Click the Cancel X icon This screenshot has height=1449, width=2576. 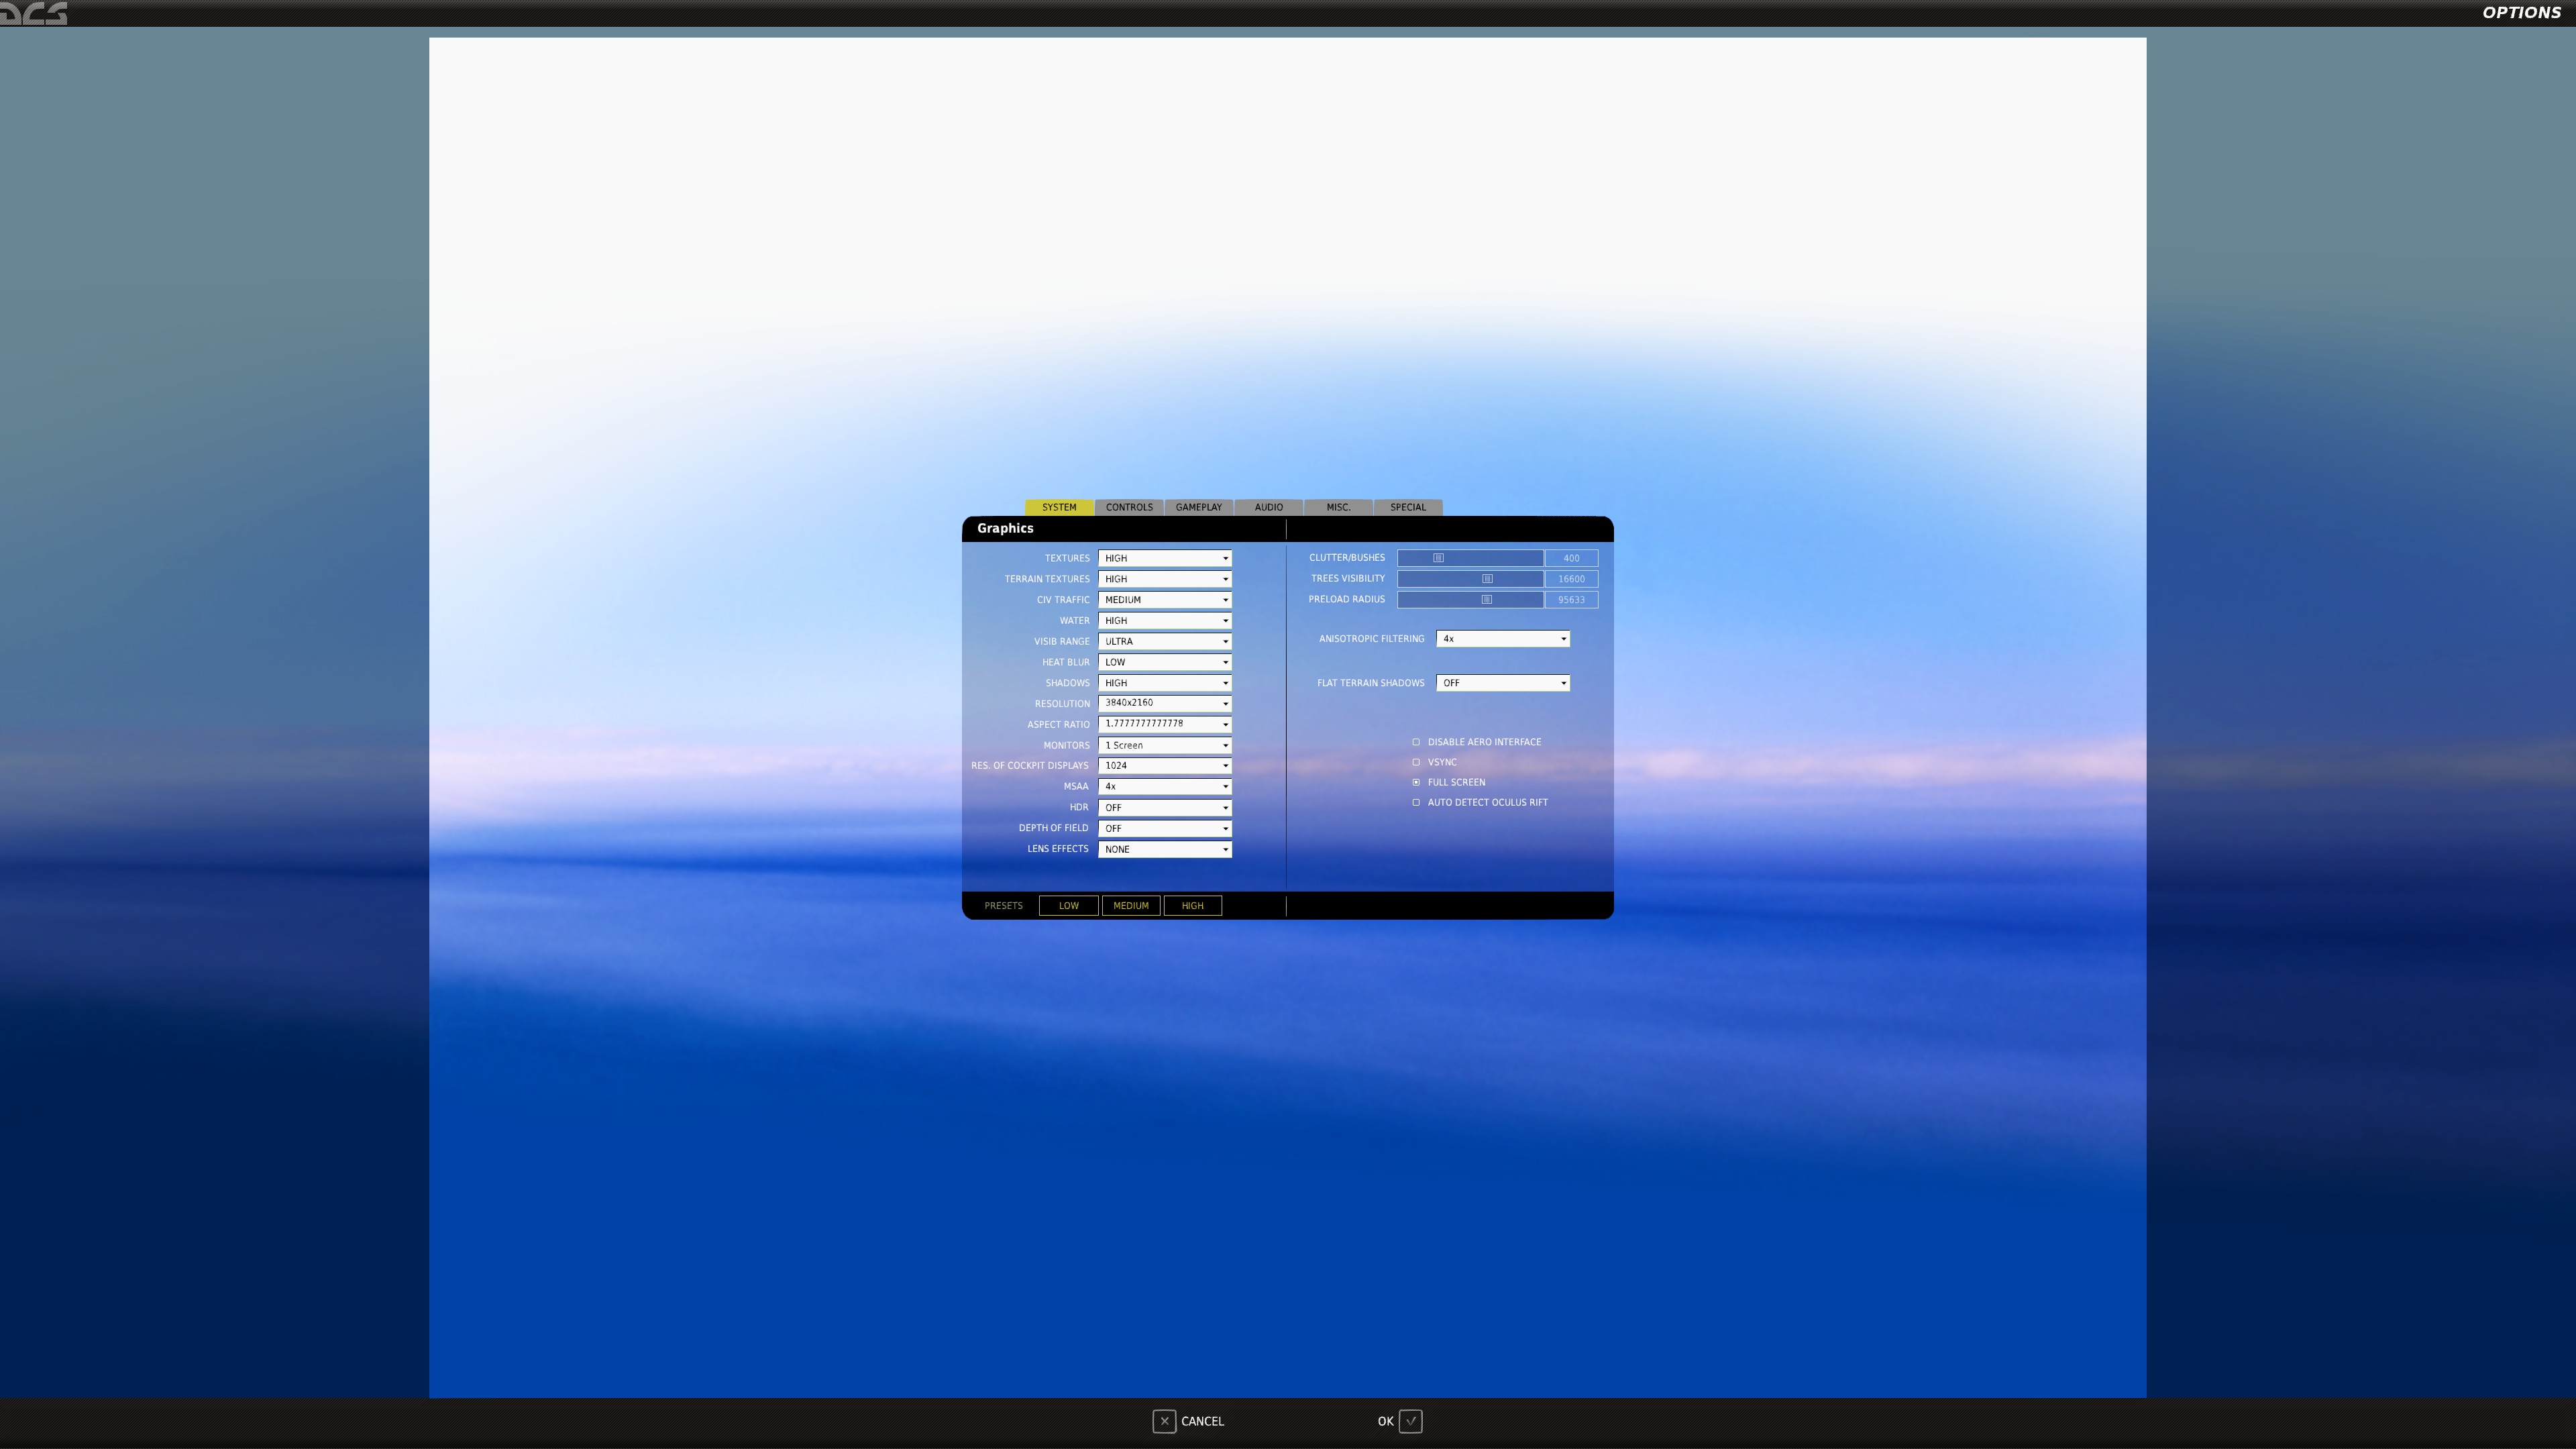tap(1164, 1421)
